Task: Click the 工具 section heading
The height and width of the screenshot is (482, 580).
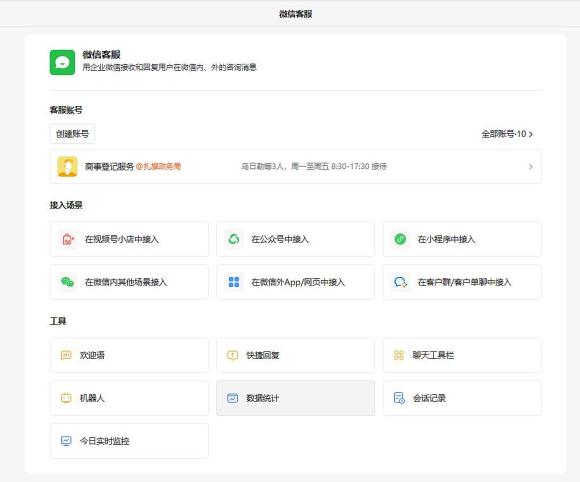Action: [58, 321]
